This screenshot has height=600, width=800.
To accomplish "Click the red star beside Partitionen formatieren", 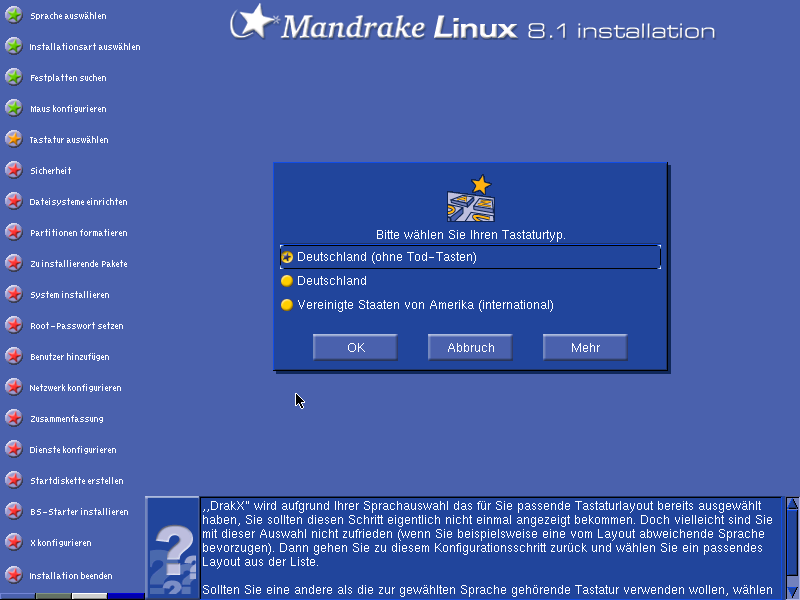I will click(14, 233).
